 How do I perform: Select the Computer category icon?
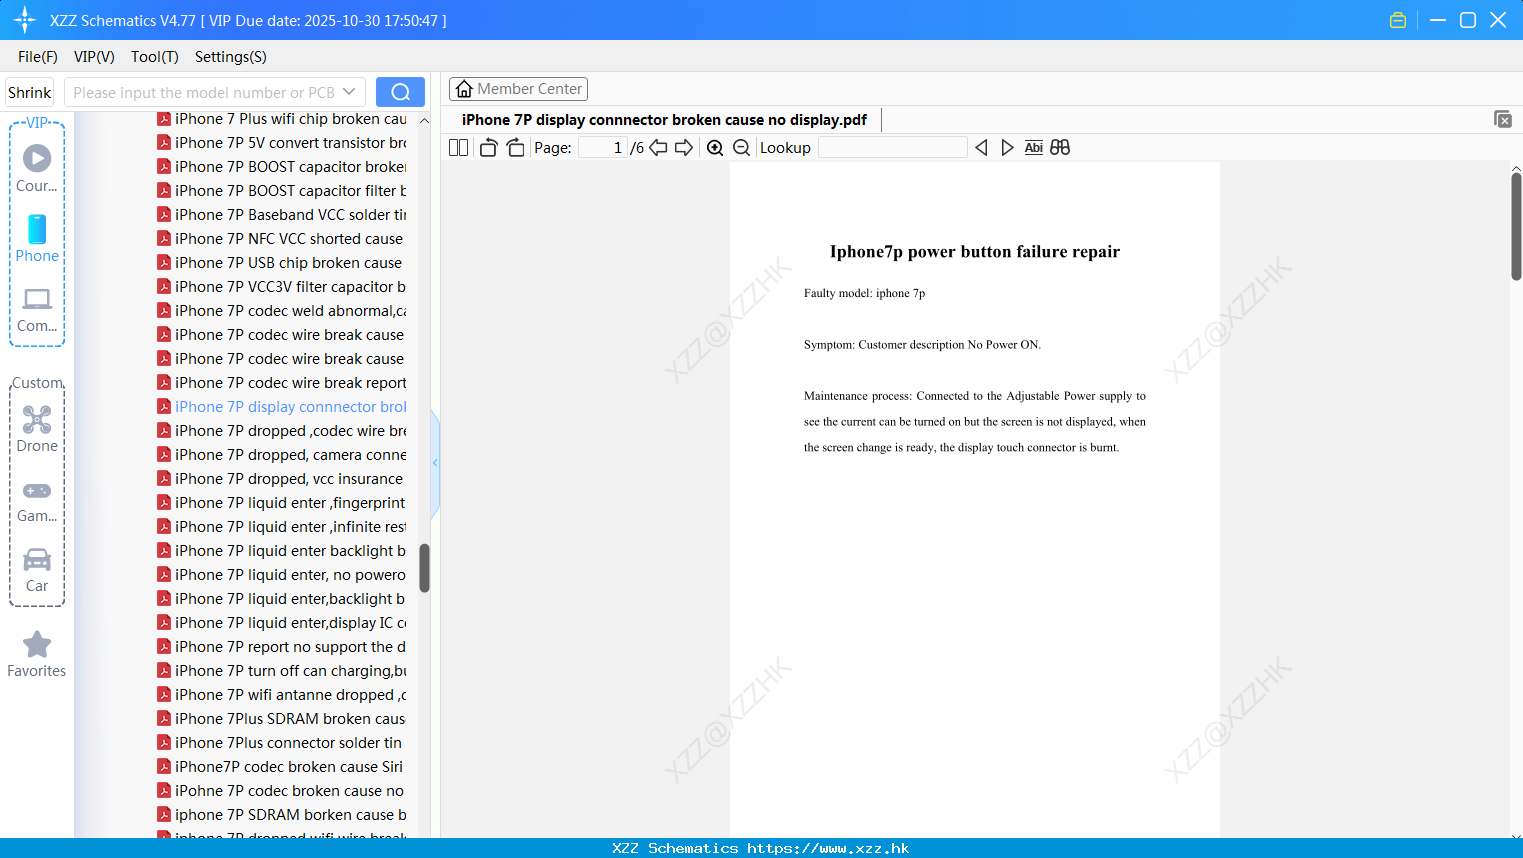coord(37,309)
